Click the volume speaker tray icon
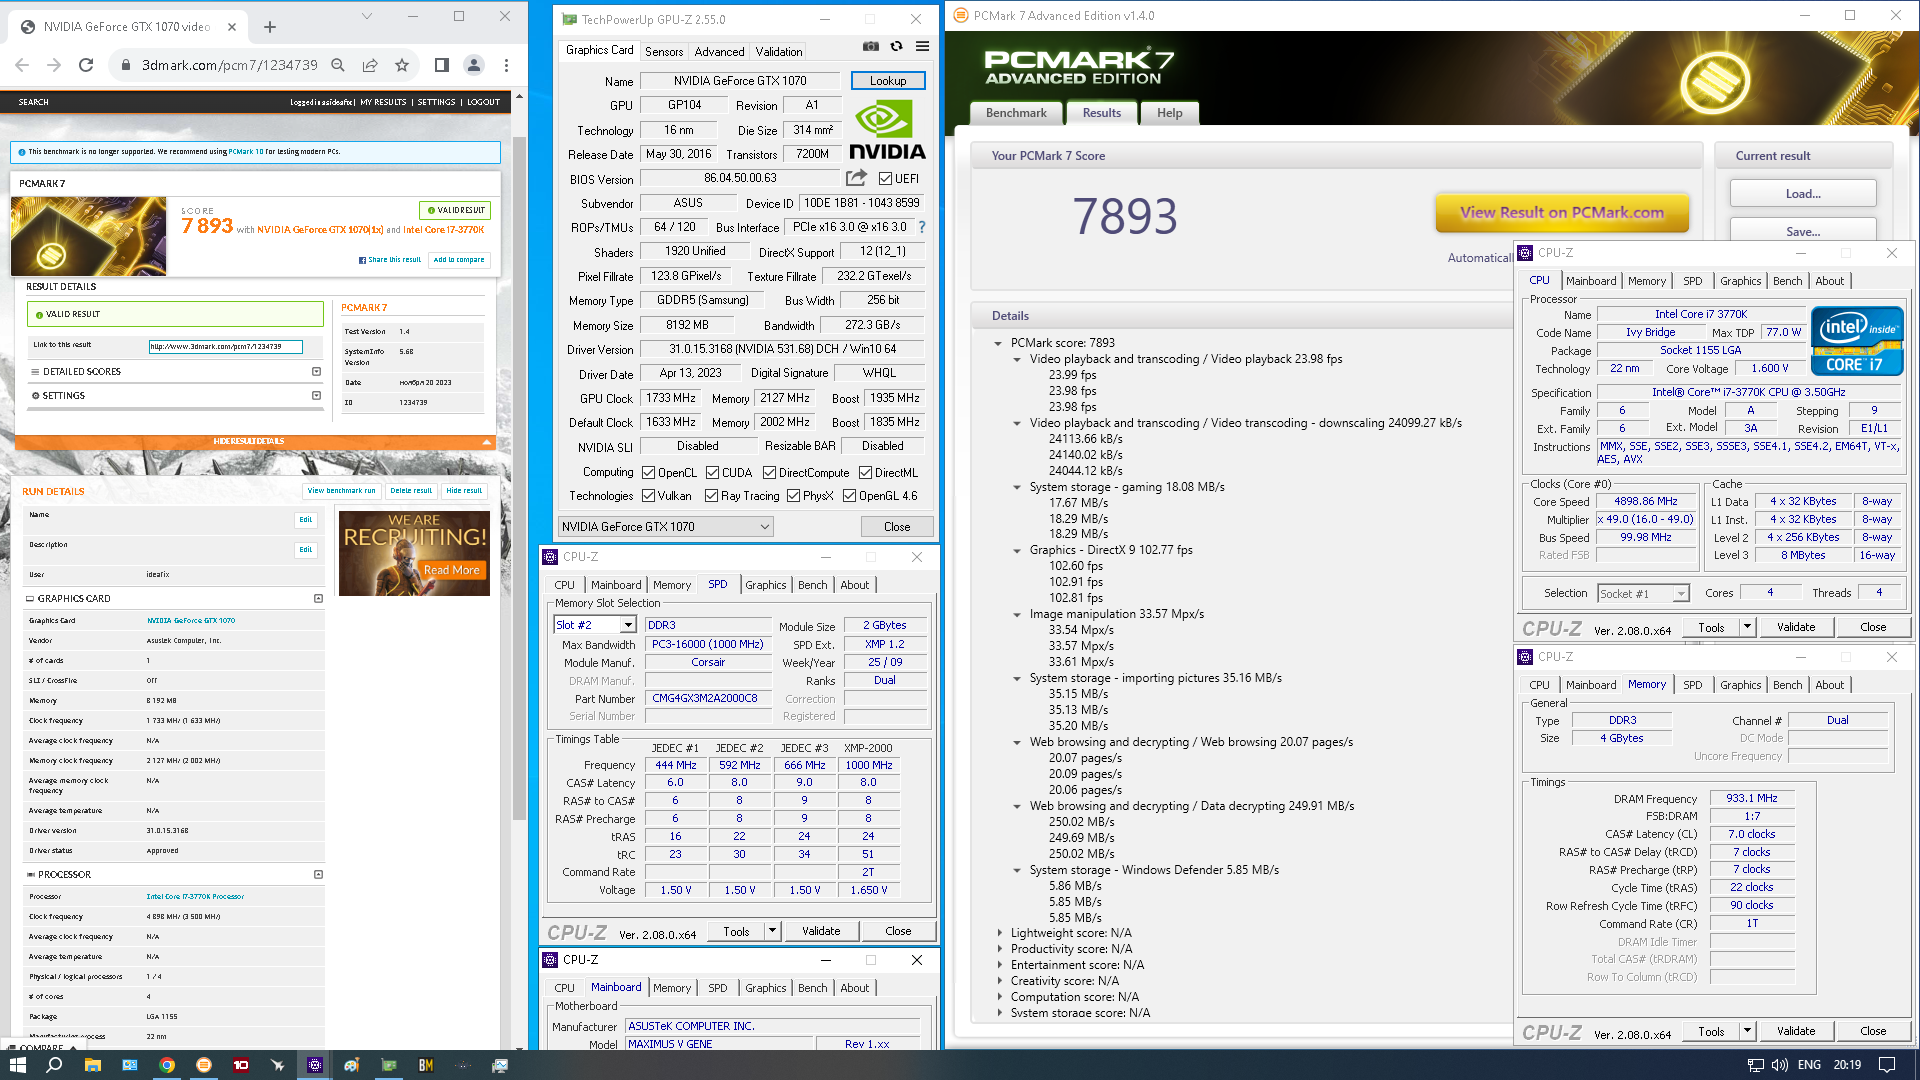Image resolution: width=1920 pixels, height=1080 pixels. tap(1780, 1065)
